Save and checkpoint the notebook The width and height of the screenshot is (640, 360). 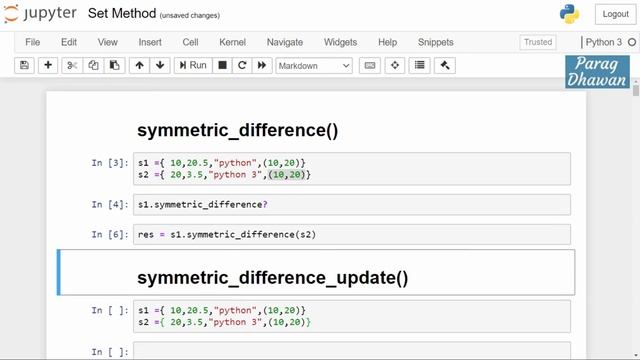(24, 65)
